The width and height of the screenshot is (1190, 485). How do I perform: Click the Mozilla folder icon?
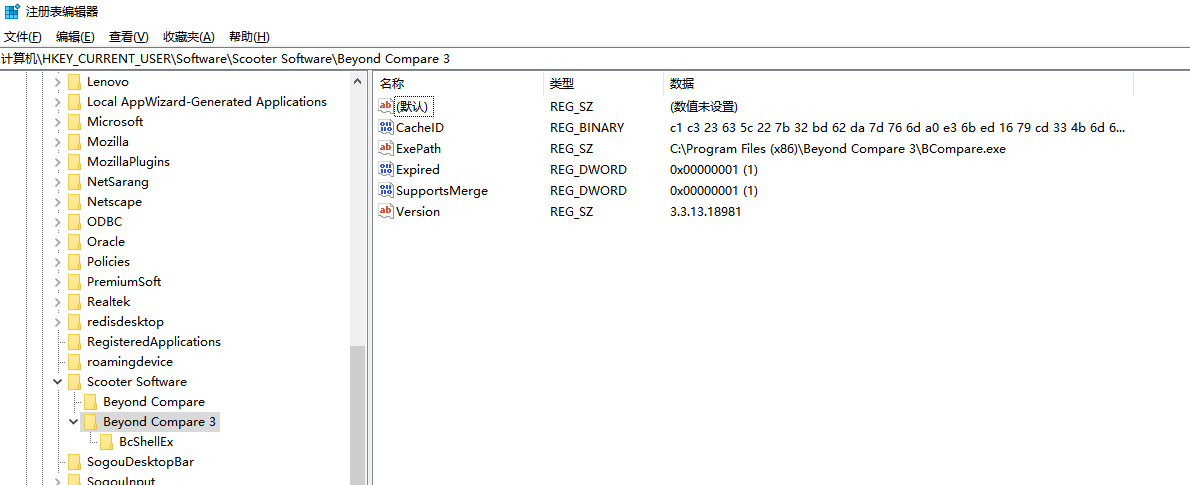tap(74, 142)
